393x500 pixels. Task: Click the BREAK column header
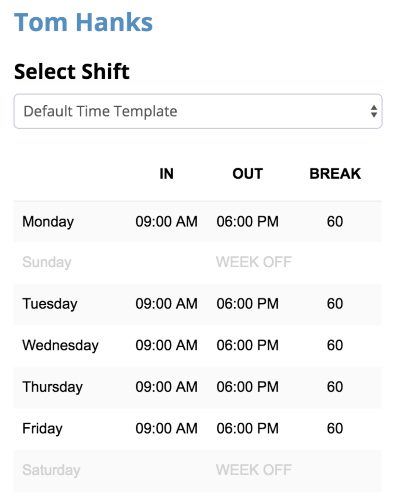[335, 174]
